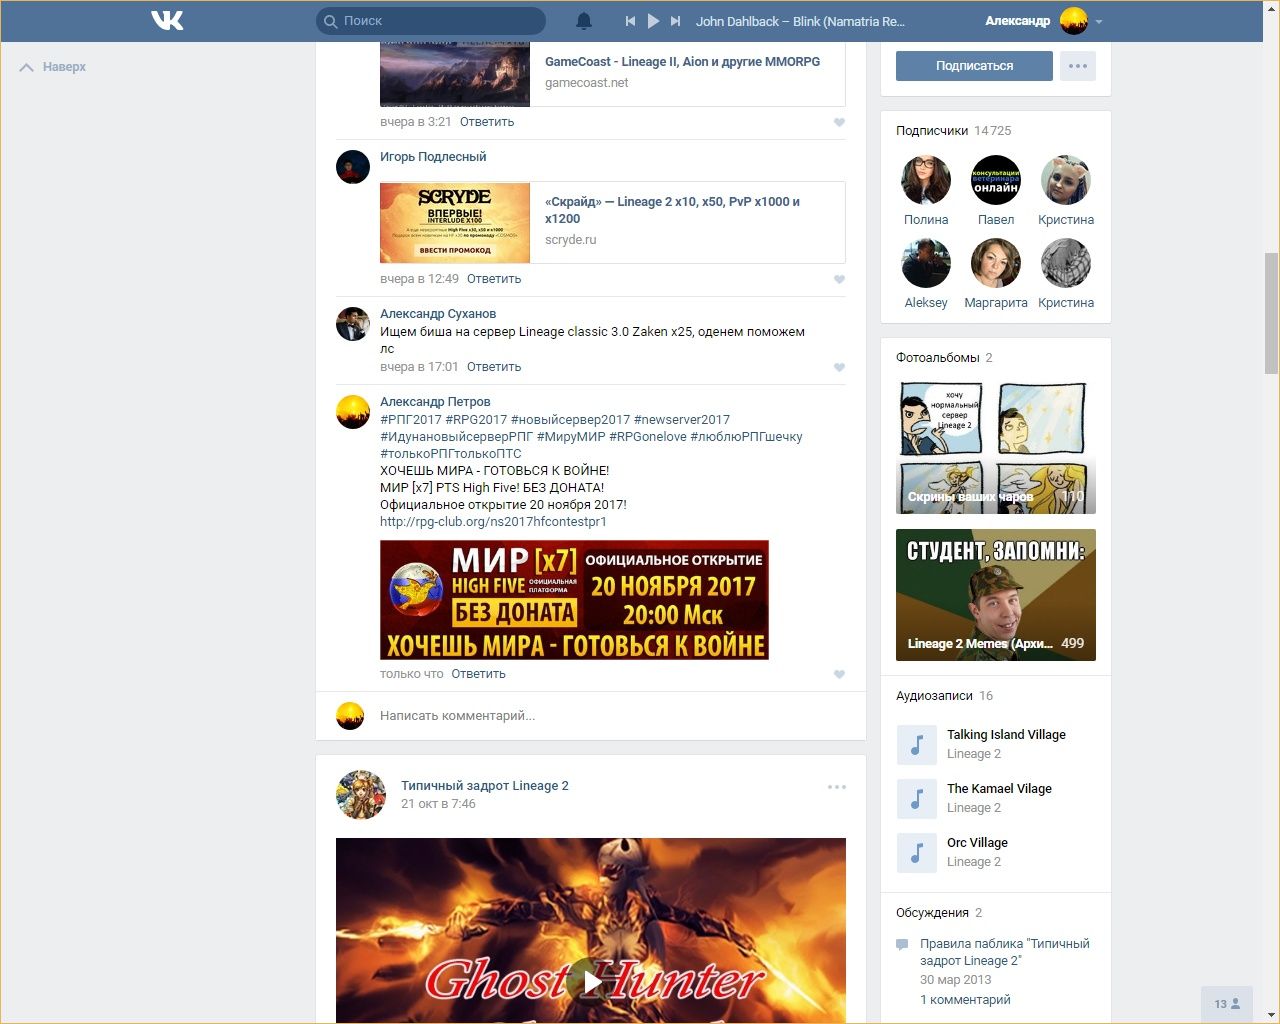Open the Скрины ваших чаров album
The height and width of the screenshot is (1024, 1280).
pyautogui.click(x=996, y=448)
